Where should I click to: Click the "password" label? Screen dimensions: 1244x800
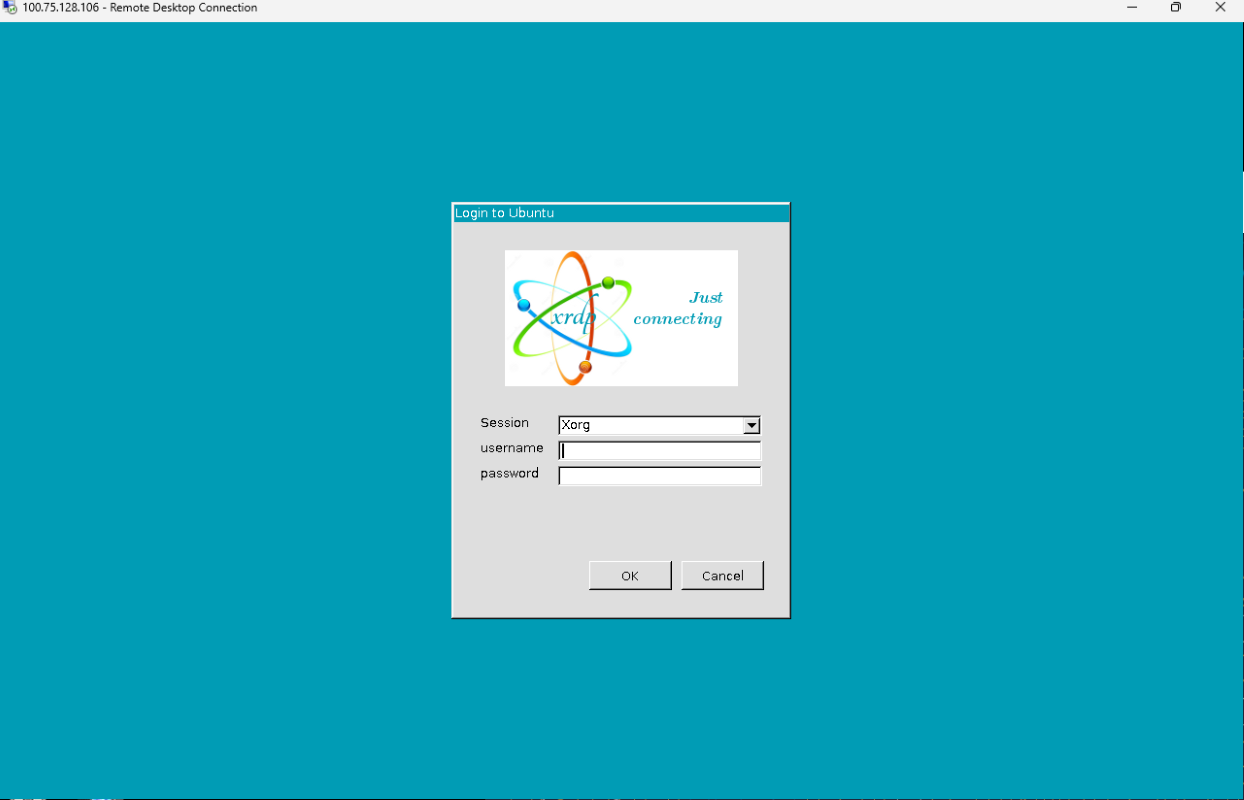pos(509,474)
